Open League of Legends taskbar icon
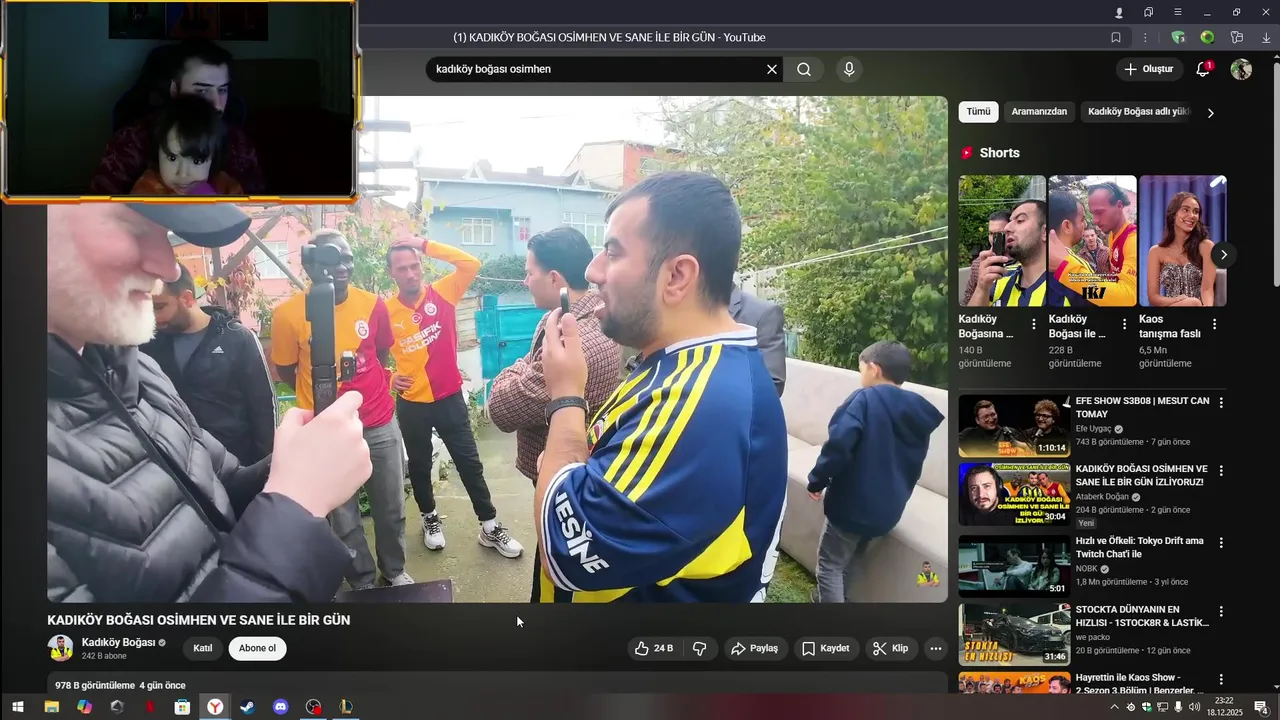This screenshot has width=1280, height=720. tap(345, 707)
